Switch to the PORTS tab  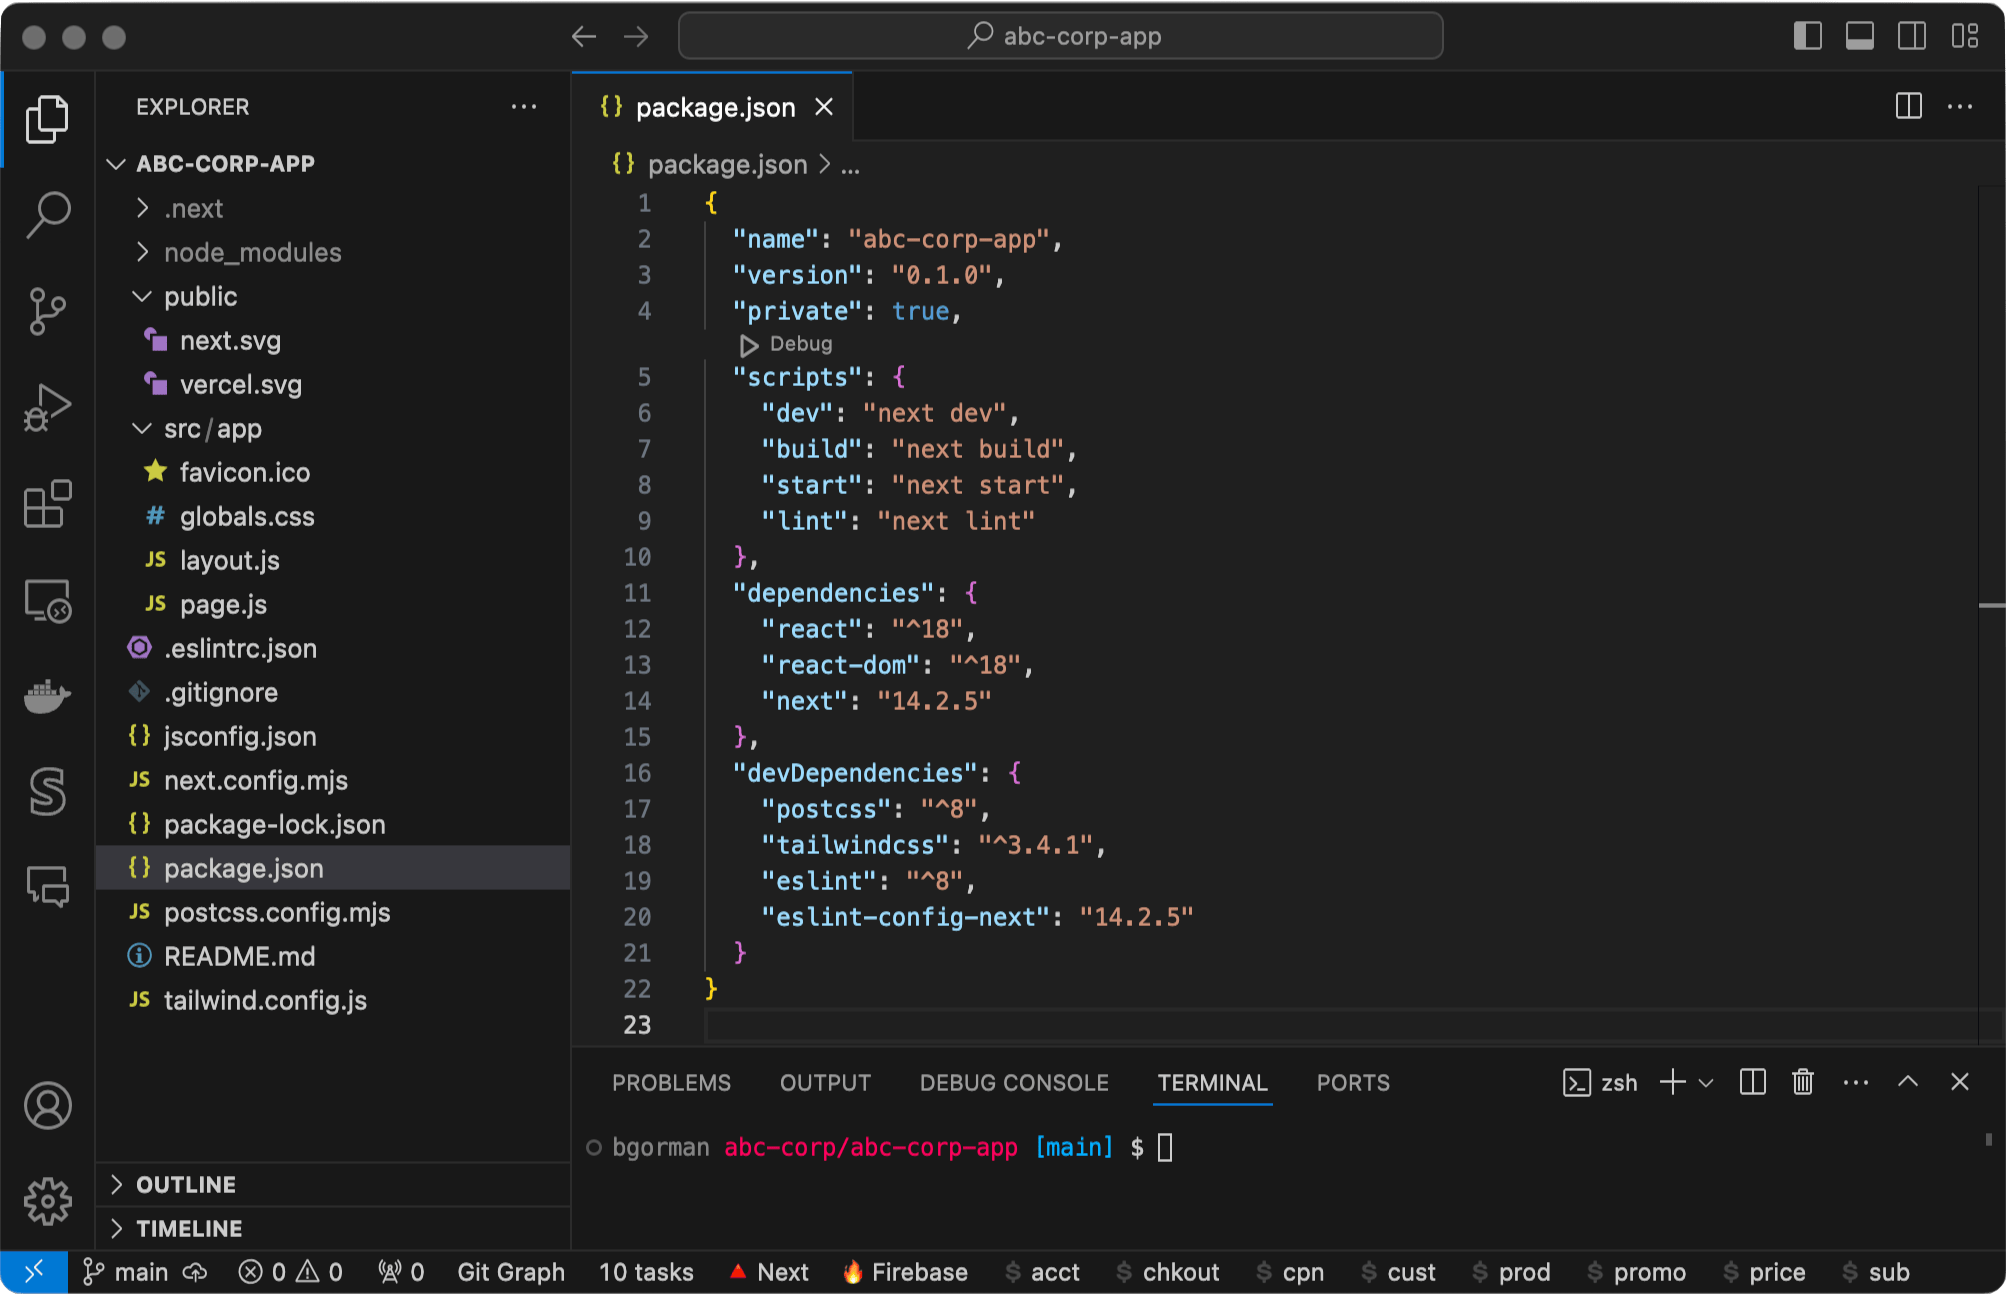point(1353,1083)
